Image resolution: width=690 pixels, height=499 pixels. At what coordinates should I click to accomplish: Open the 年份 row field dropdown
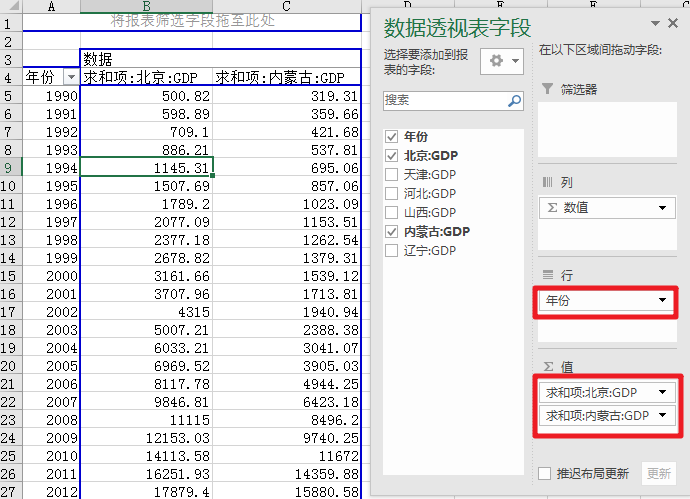point(662,300)
